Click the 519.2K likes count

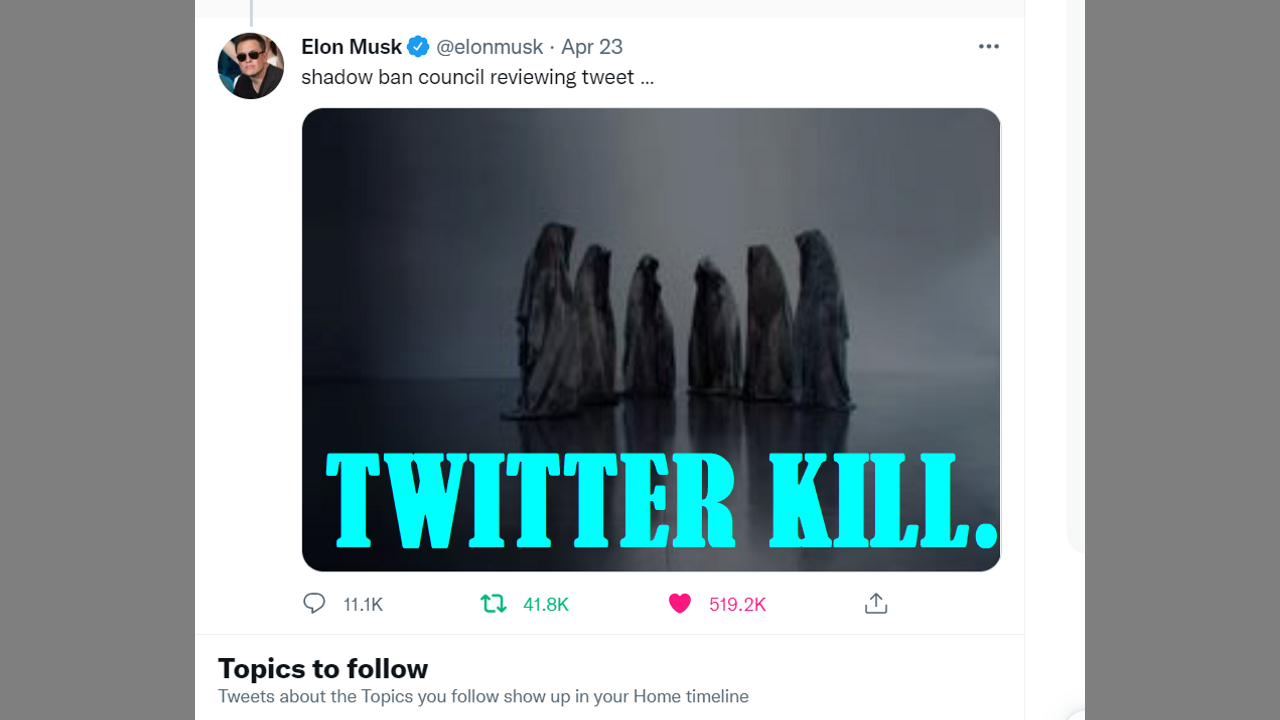pyautogui.click(x=737, y=604)
